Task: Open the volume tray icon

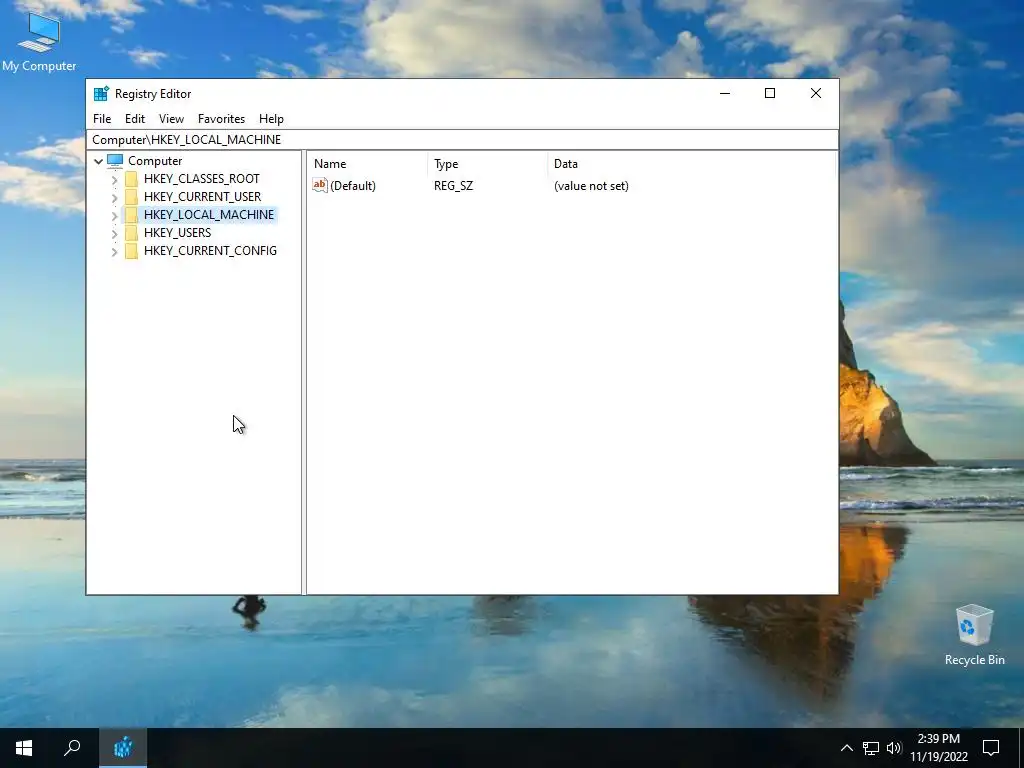Action: tap(894, 748)
